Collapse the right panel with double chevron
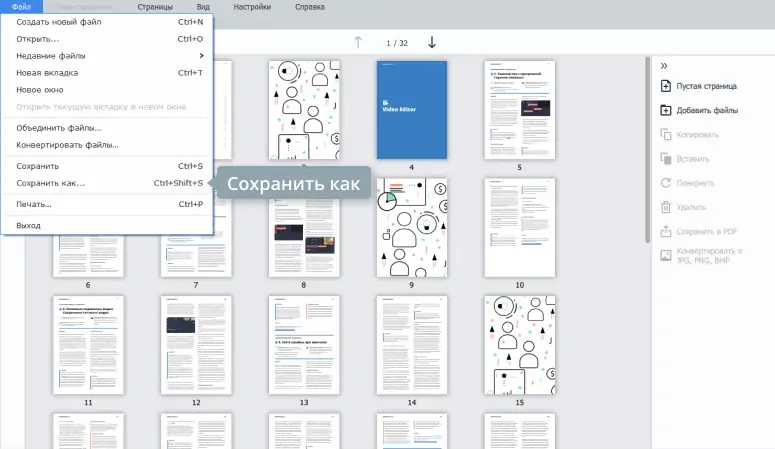 [x=665, y=65]
